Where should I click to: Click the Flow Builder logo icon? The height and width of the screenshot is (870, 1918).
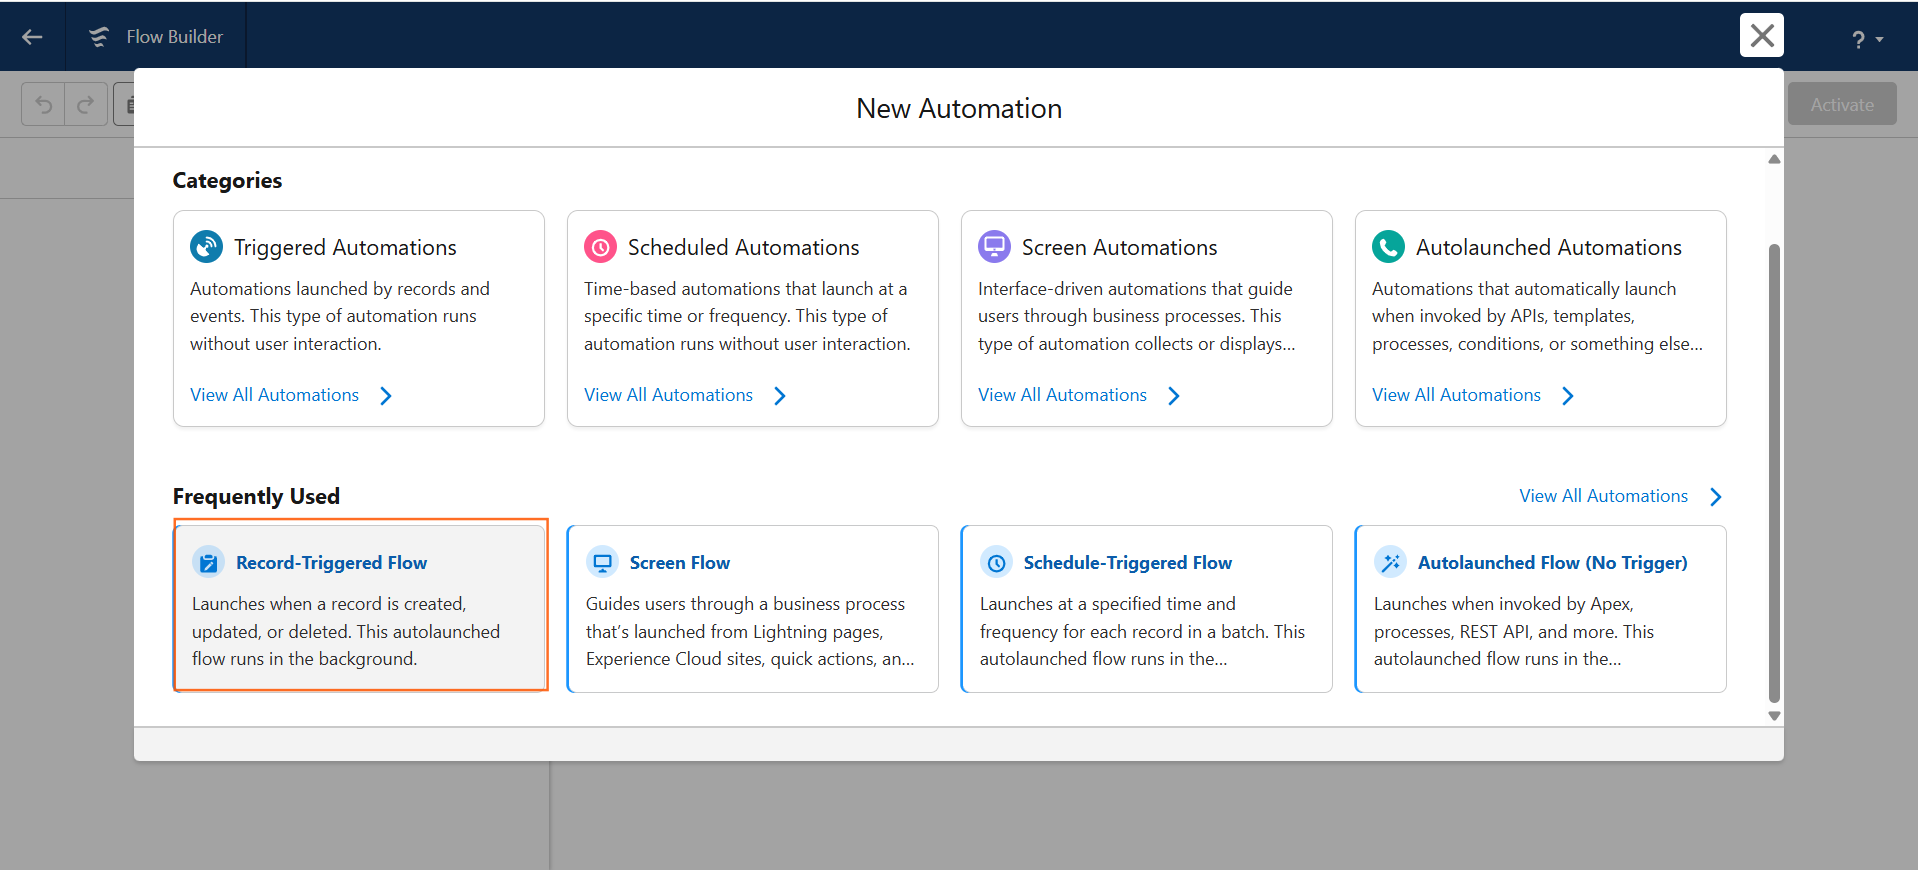[x=99, y=37]
